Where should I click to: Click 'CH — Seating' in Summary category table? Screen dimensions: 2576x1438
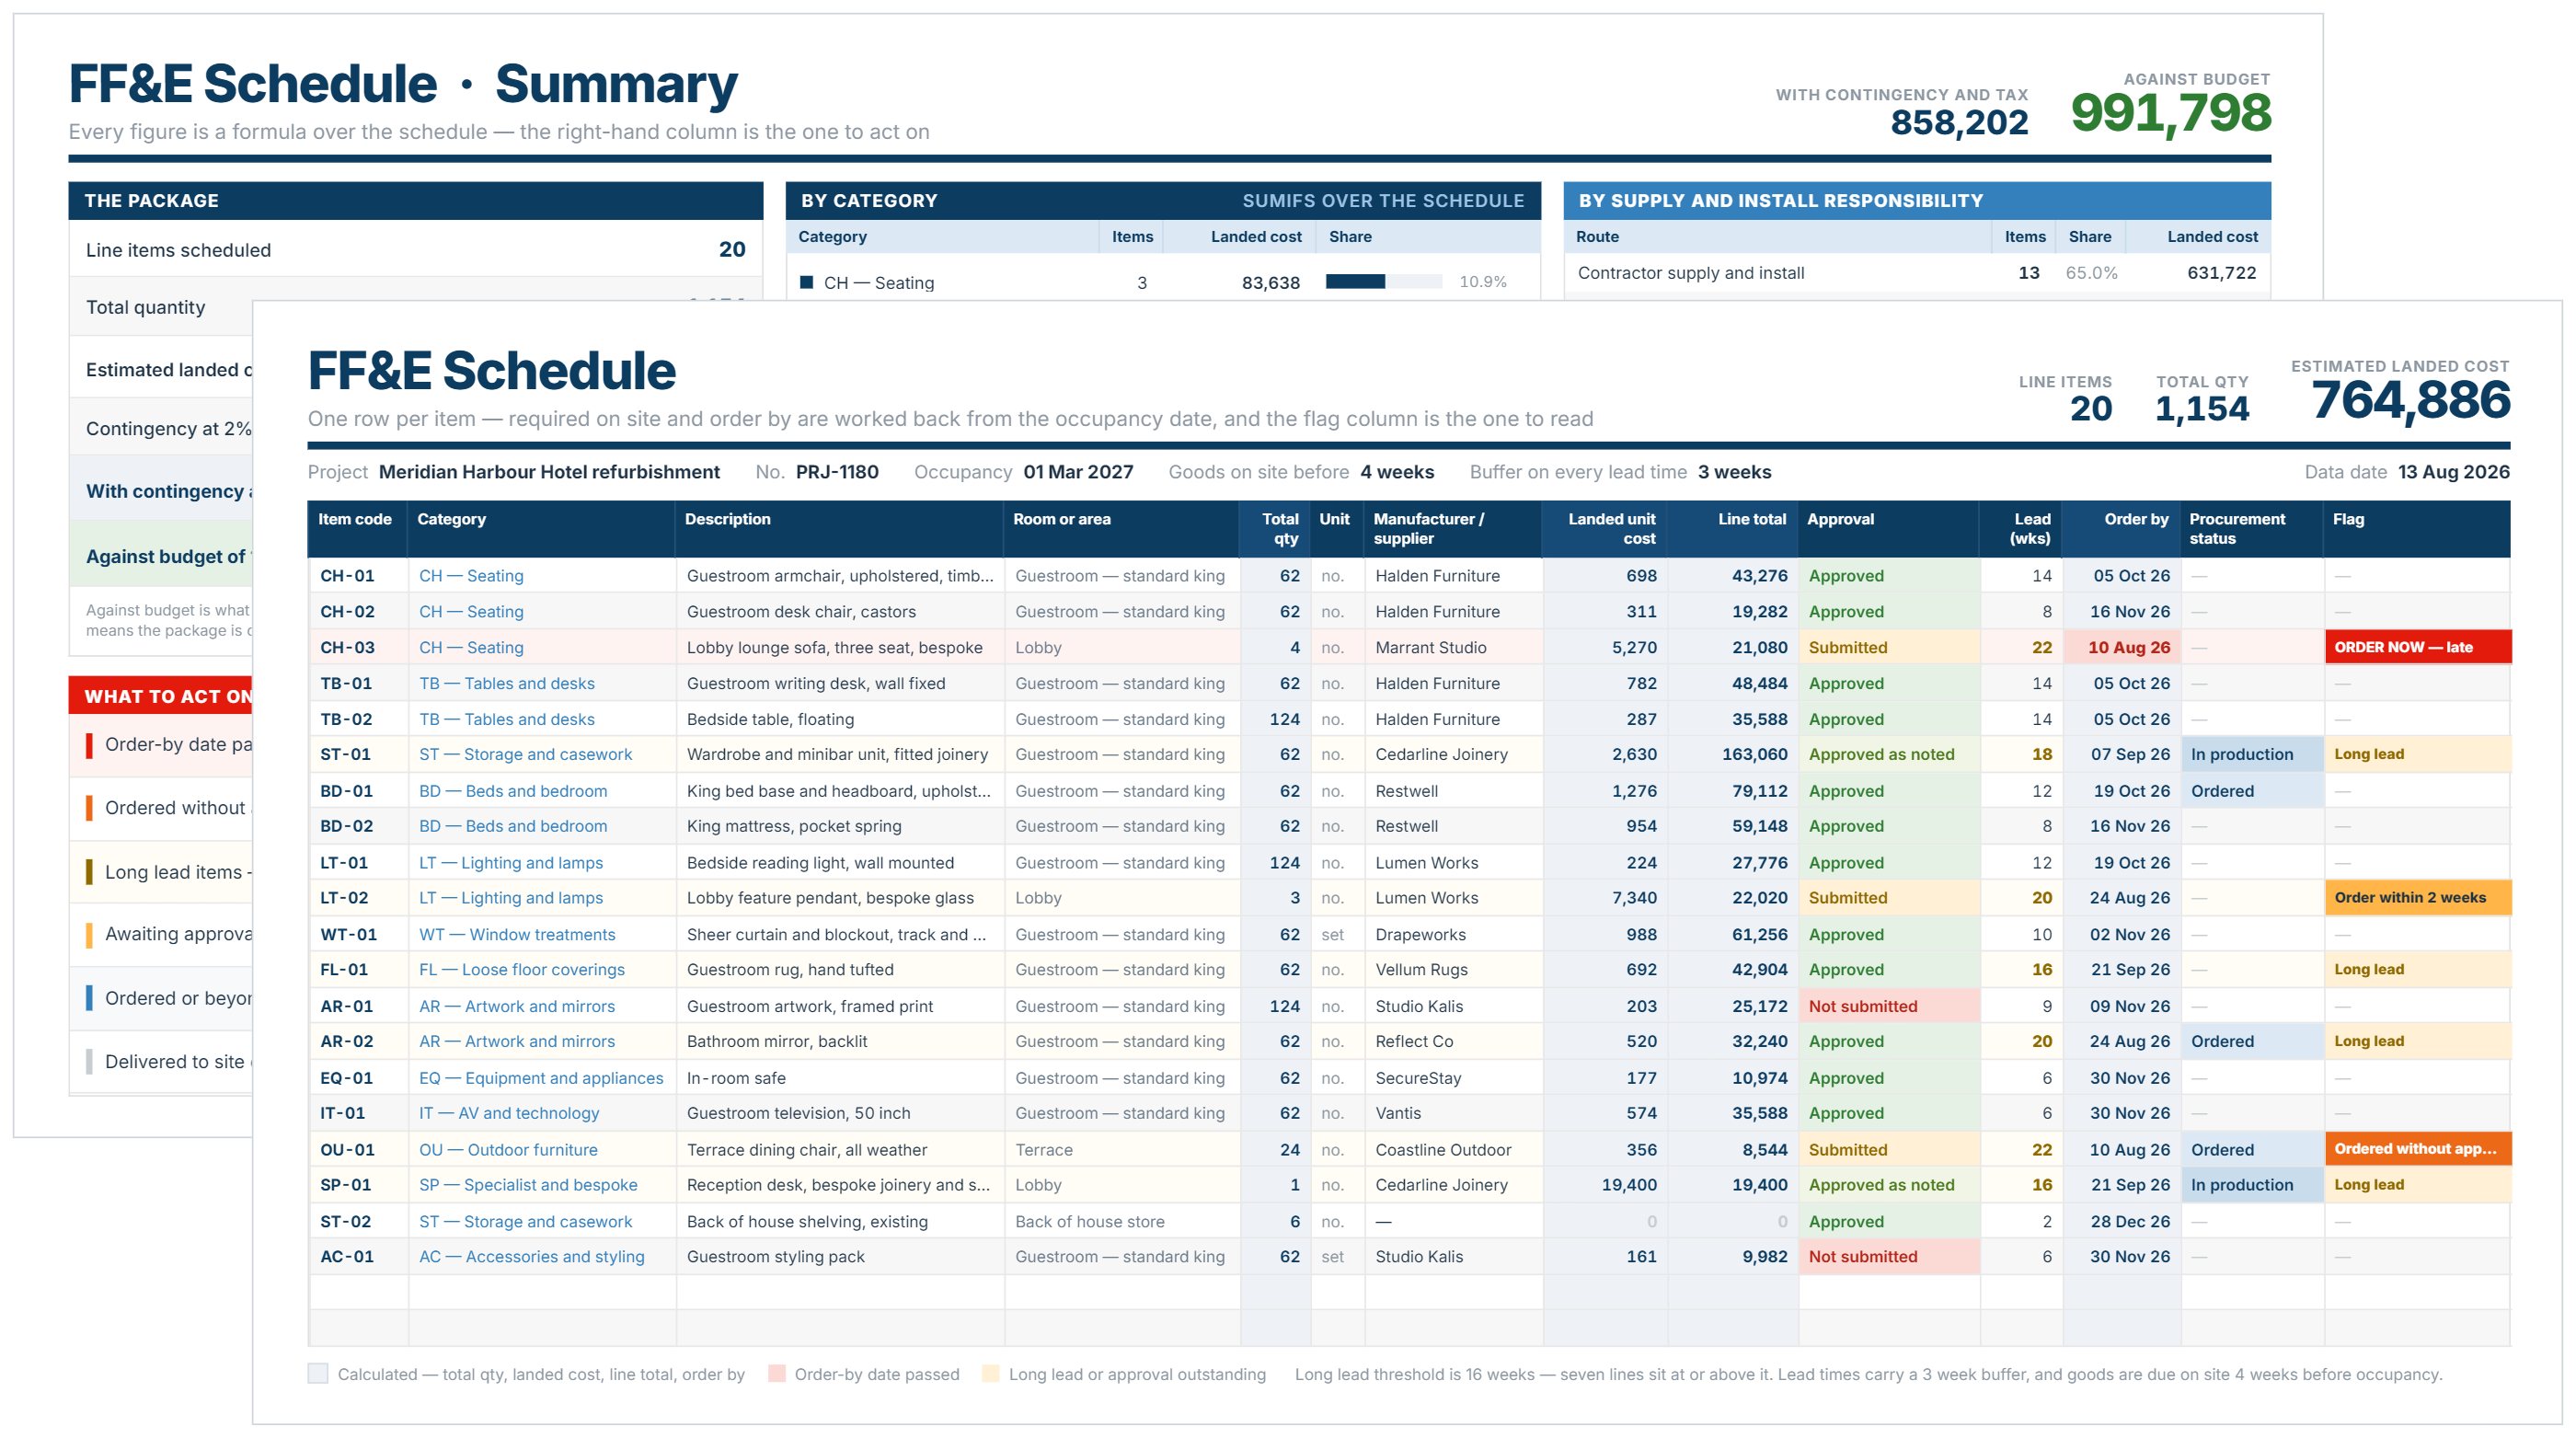coord(878,283)
